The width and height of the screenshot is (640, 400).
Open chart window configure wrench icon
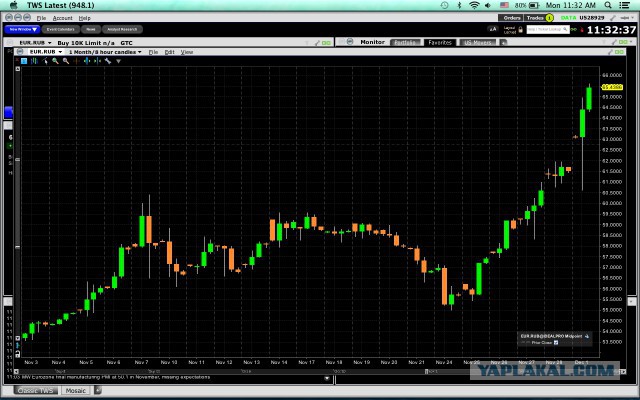611,52
